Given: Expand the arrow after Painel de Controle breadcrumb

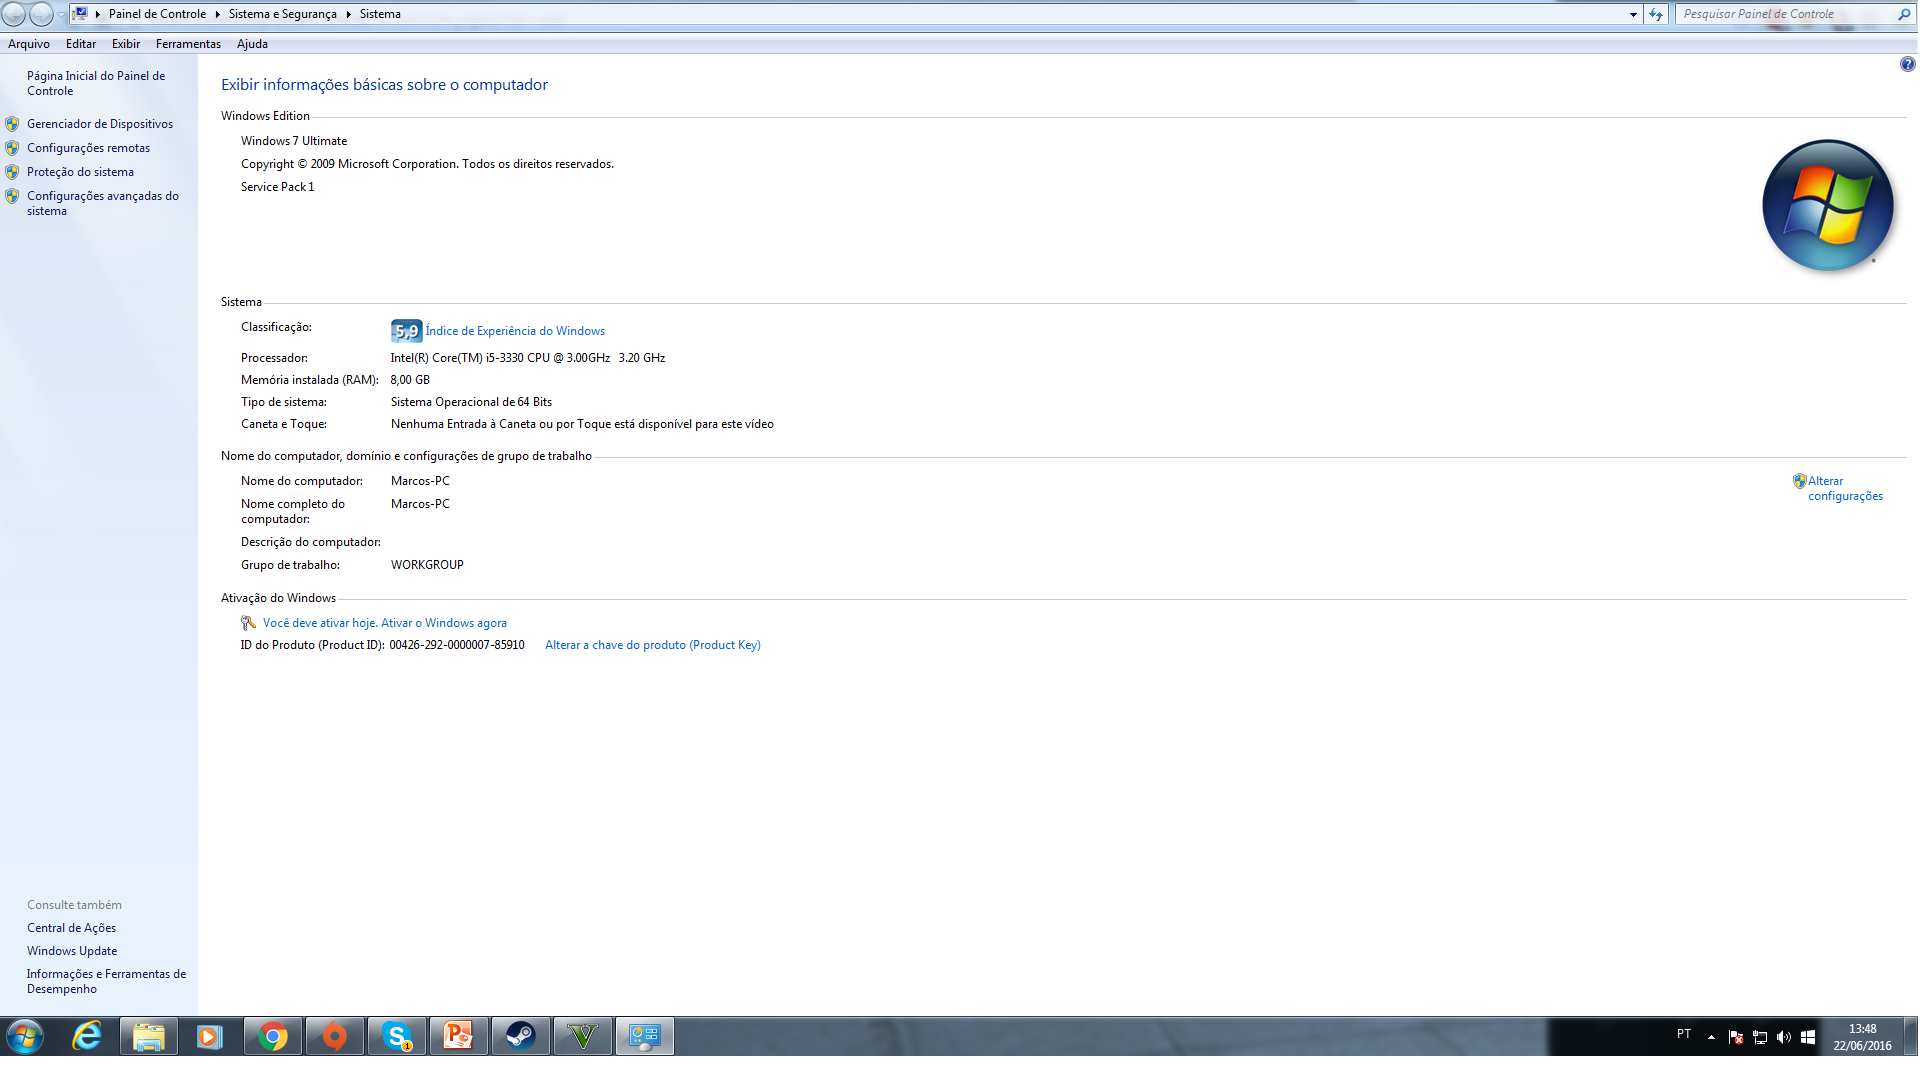Looking at the screenshot, I should (x=217, y=14).
